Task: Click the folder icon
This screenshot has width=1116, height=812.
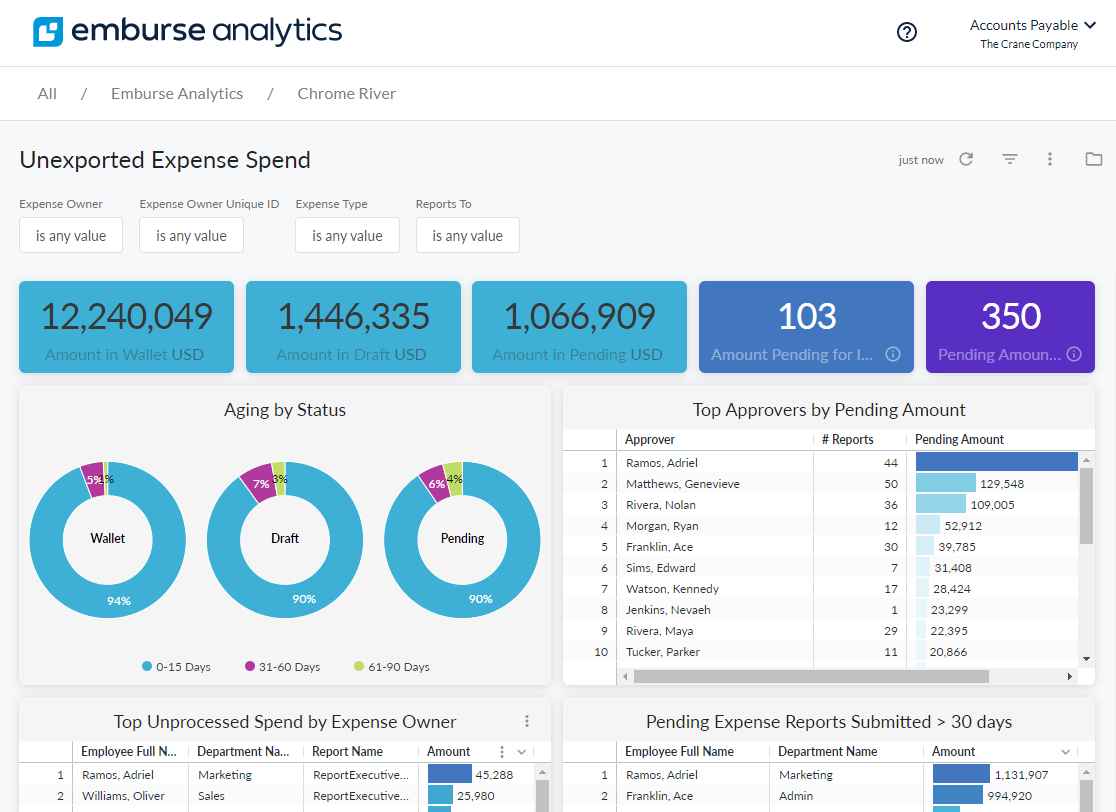Action: pyautogui.click(x=1093, y=159)
